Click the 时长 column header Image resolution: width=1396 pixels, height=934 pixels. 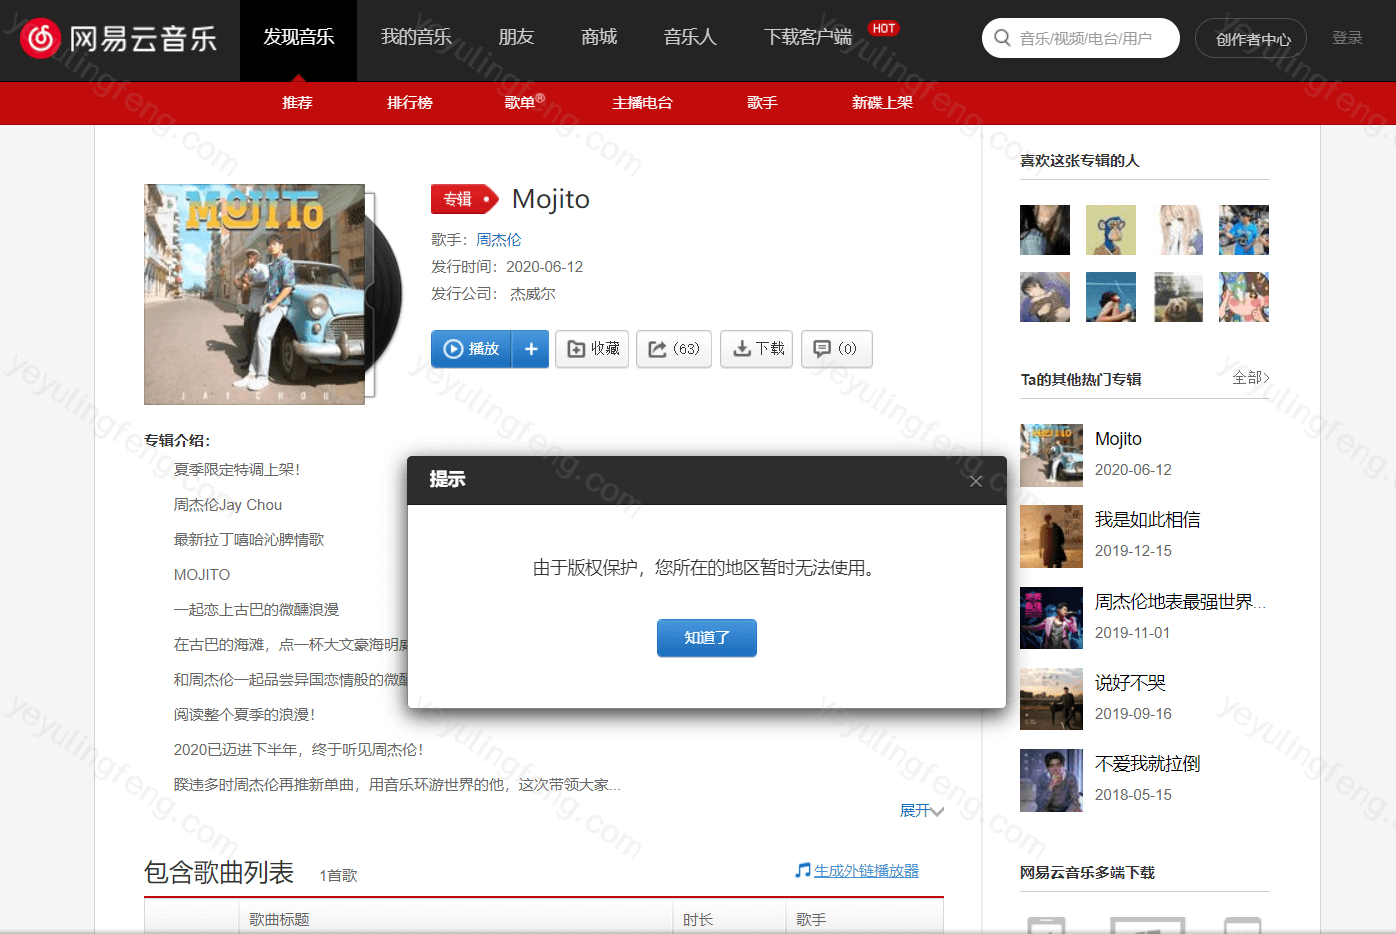coord(698,920)
